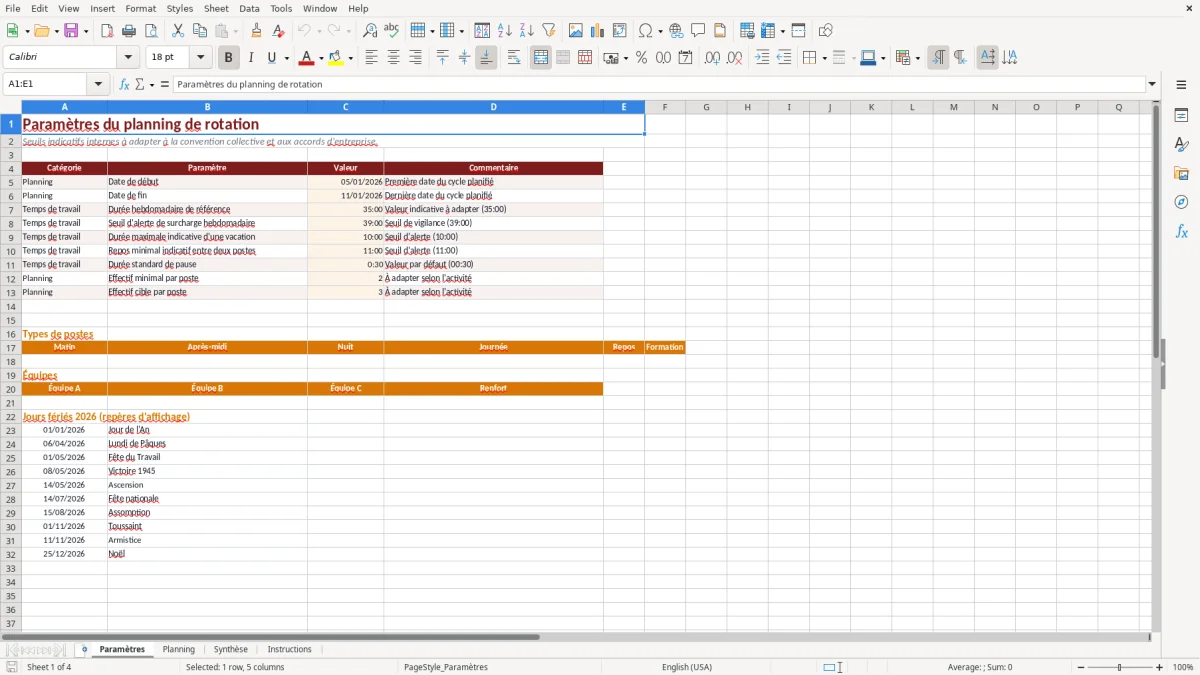Click zoom in plus button
1200x675 pixels.
pyautogui.click(x=1159, y=667)
